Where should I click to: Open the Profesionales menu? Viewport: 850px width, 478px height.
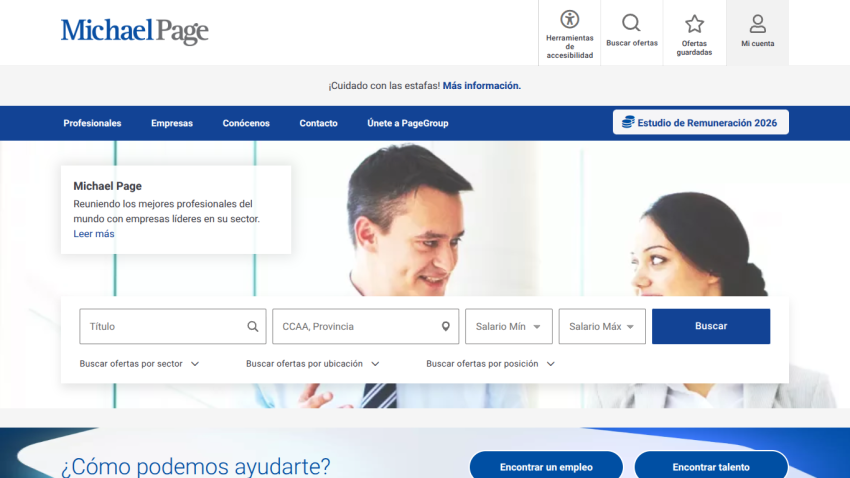point(92,123)
